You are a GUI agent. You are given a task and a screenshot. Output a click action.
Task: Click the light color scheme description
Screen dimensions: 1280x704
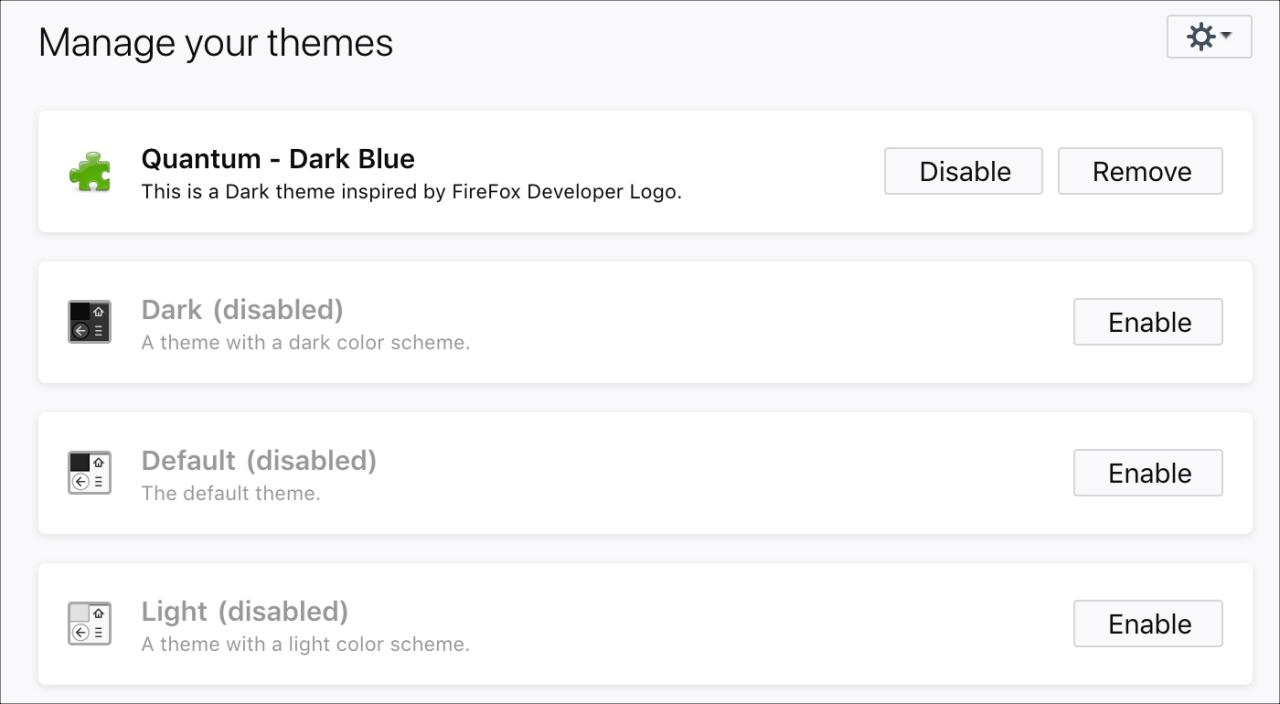pos(305,644)
